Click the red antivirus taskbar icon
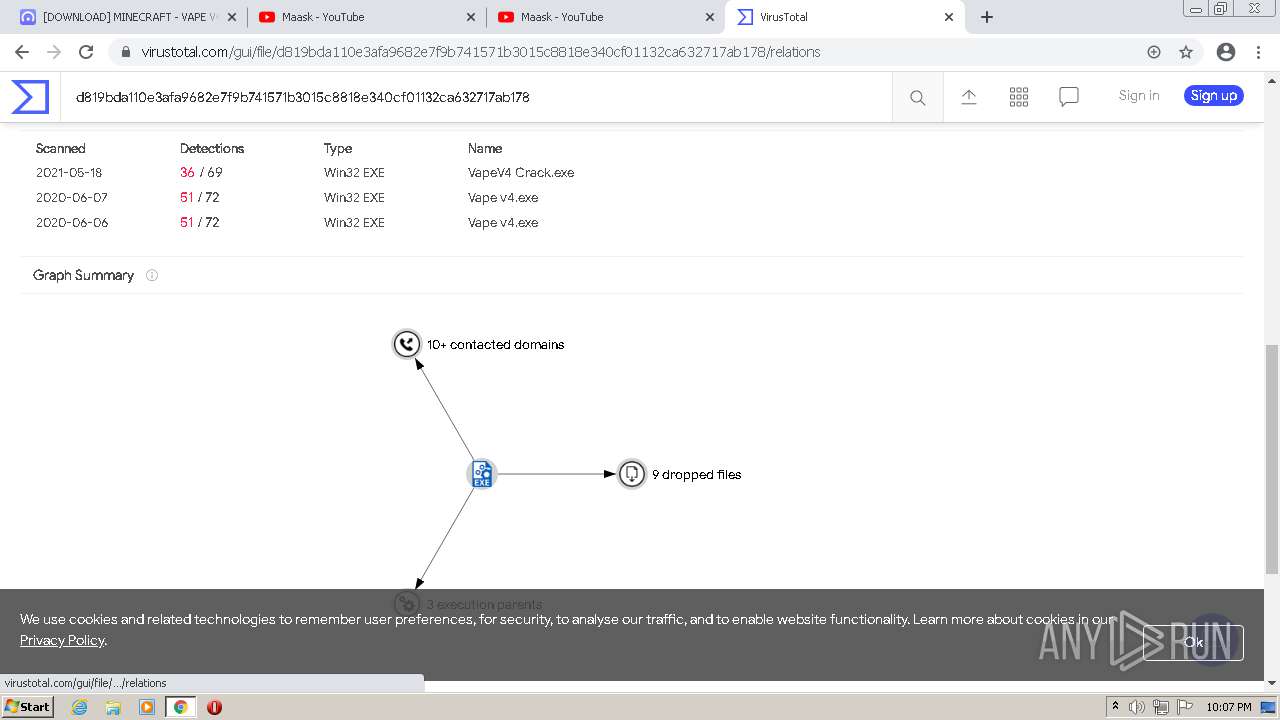1280x720 pixels. (x=214, y=707)
